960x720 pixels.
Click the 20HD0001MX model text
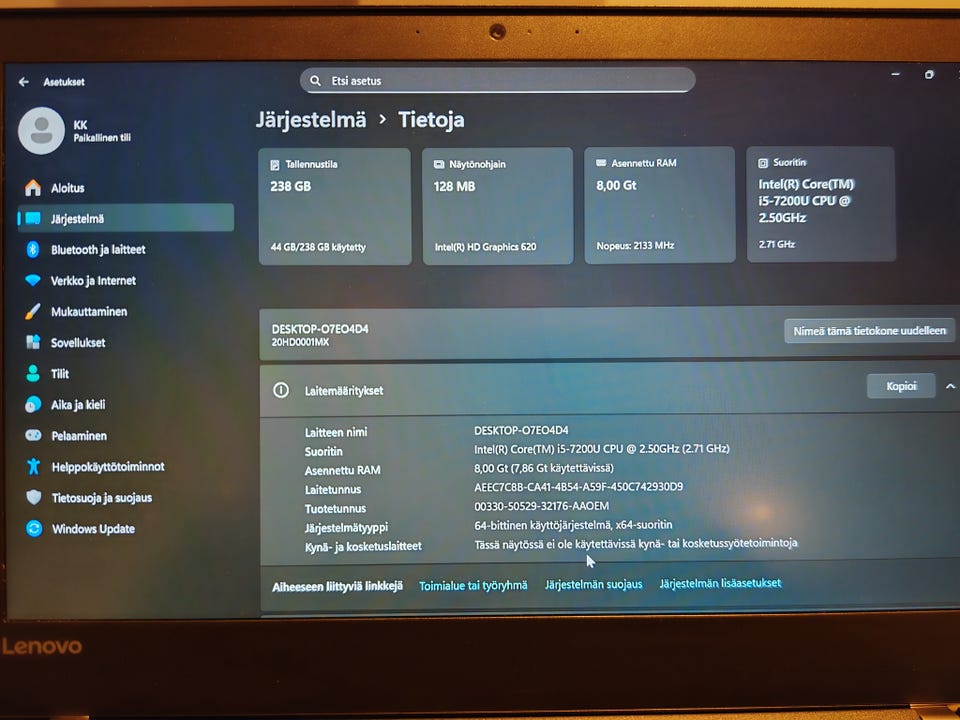(300, 342)
